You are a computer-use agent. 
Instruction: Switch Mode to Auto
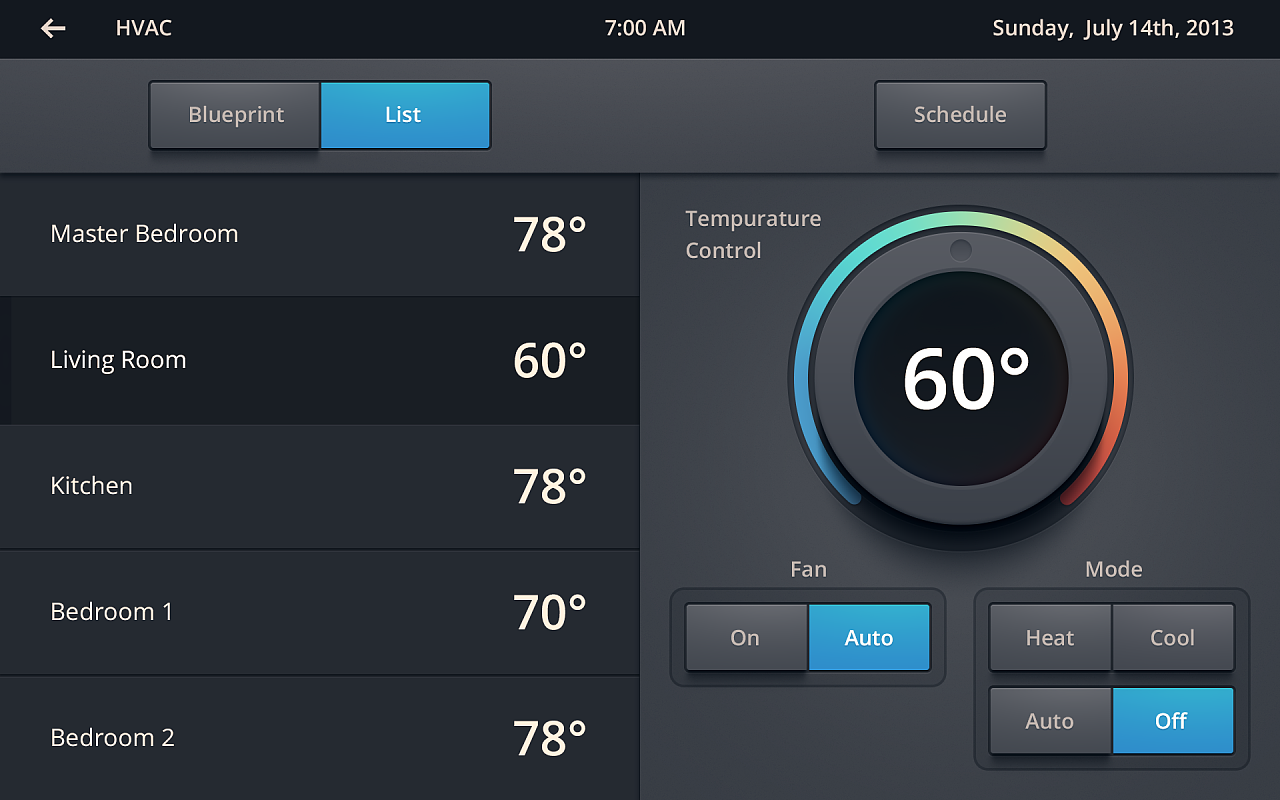1050,721
